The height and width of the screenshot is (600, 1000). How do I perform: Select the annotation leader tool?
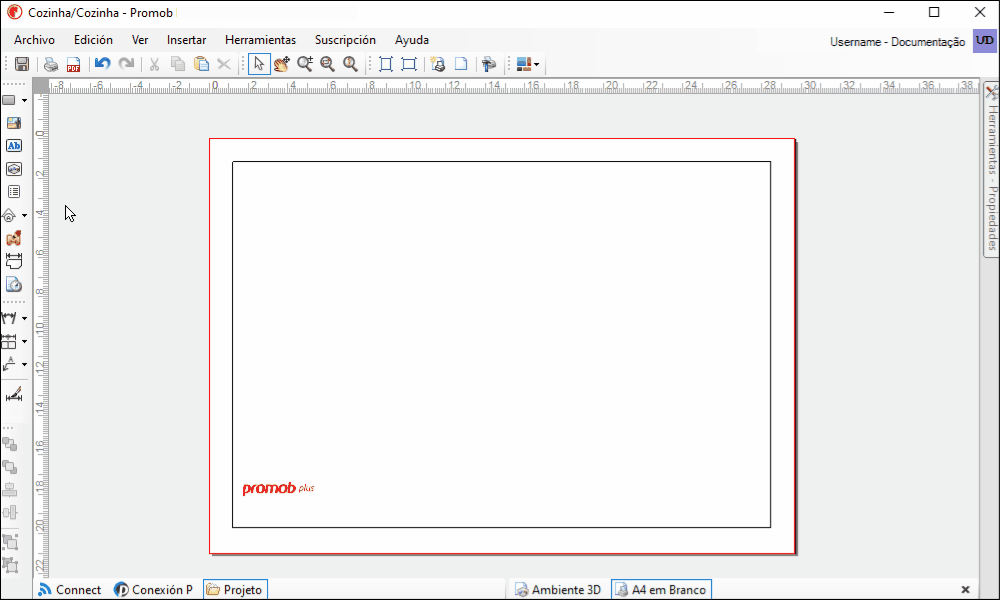click(10, 364)
